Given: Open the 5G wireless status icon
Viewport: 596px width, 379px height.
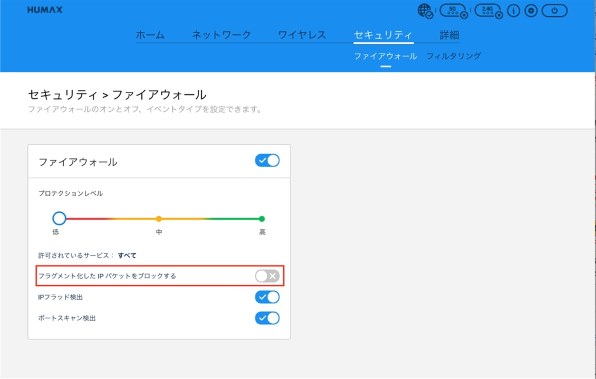Looking at the screenshot, I should click(x=453, y=11).
